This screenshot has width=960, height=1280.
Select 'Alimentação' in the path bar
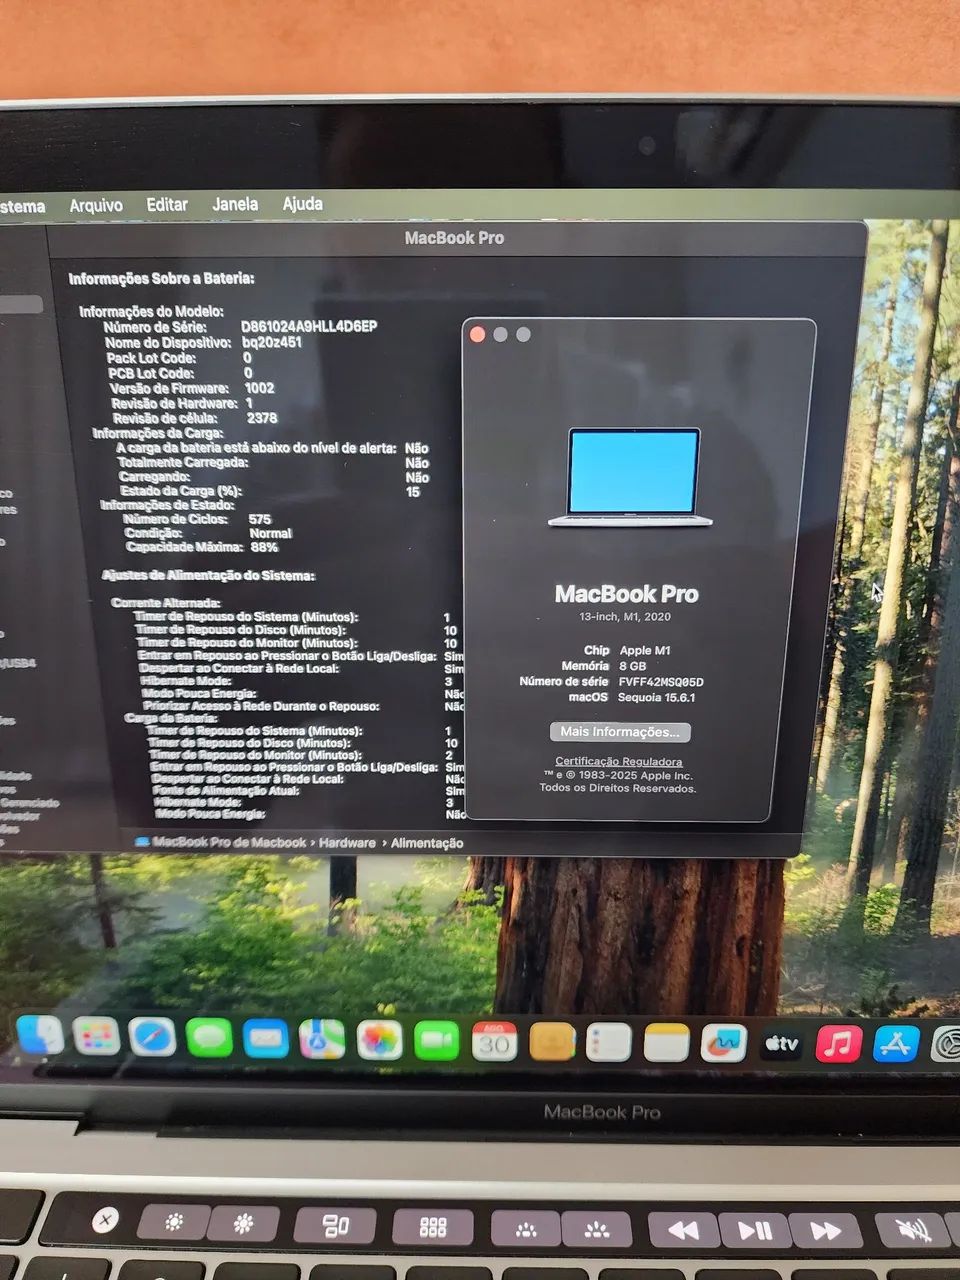pos(427,843)
